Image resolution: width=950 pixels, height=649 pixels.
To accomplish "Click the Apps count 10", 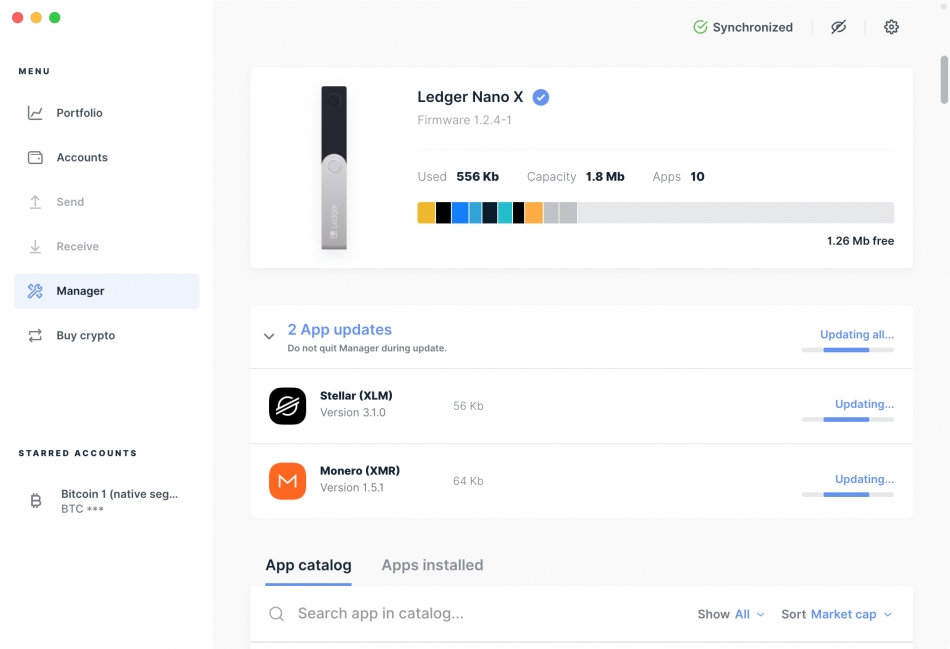I will point(697,176).
